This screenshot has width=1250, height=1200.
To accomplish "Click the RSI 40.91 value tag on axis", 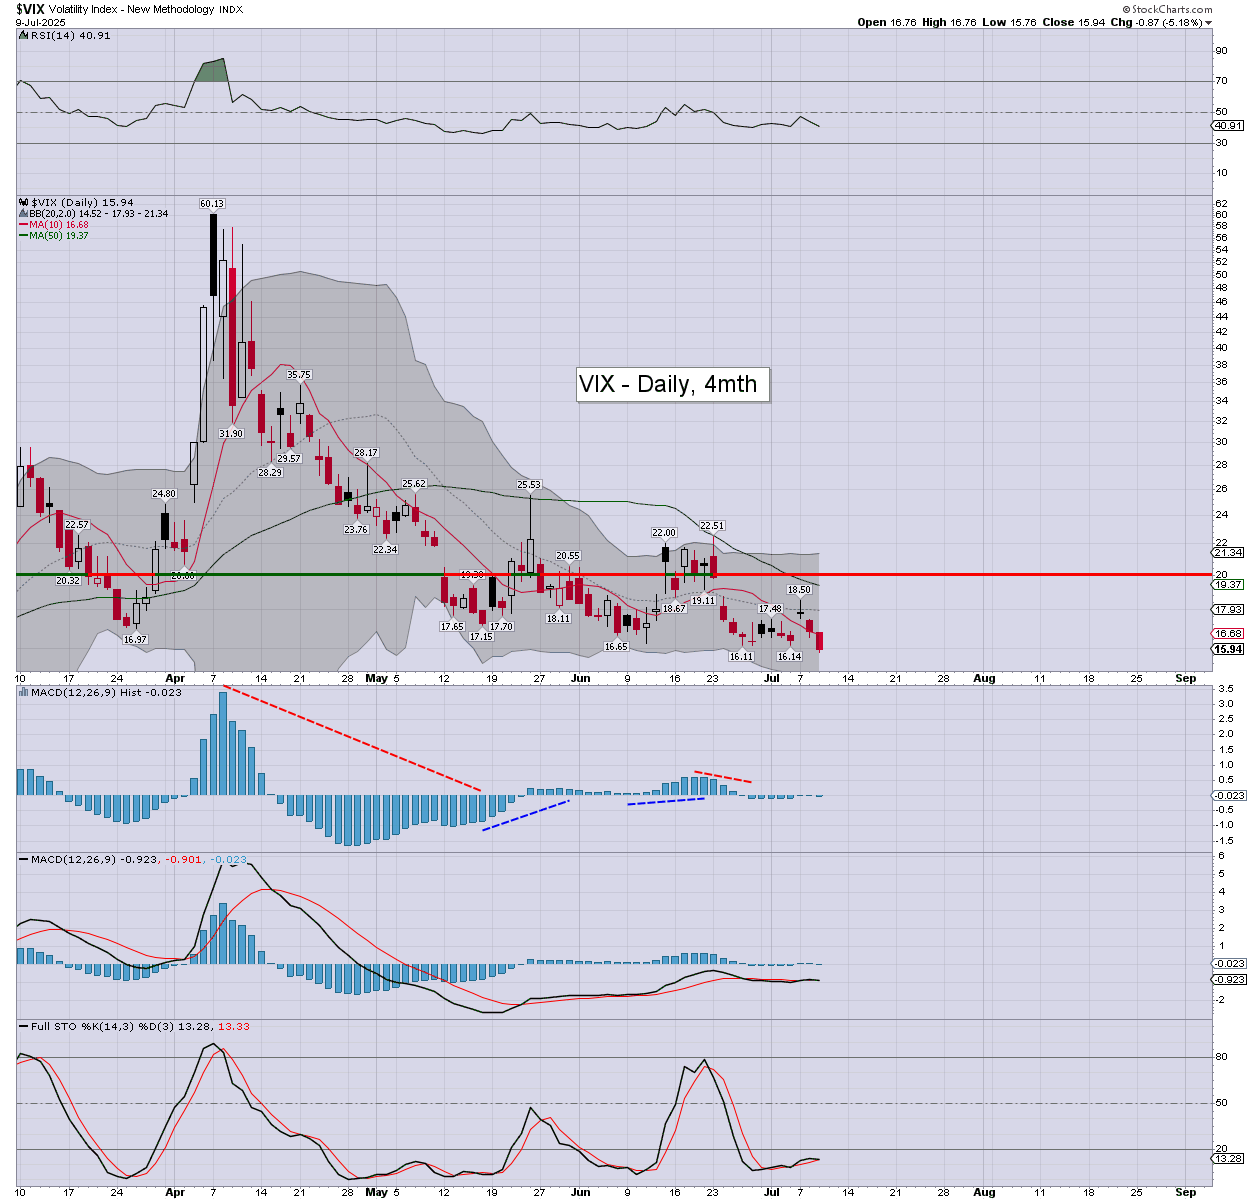I will click(x=1227, y=126).
